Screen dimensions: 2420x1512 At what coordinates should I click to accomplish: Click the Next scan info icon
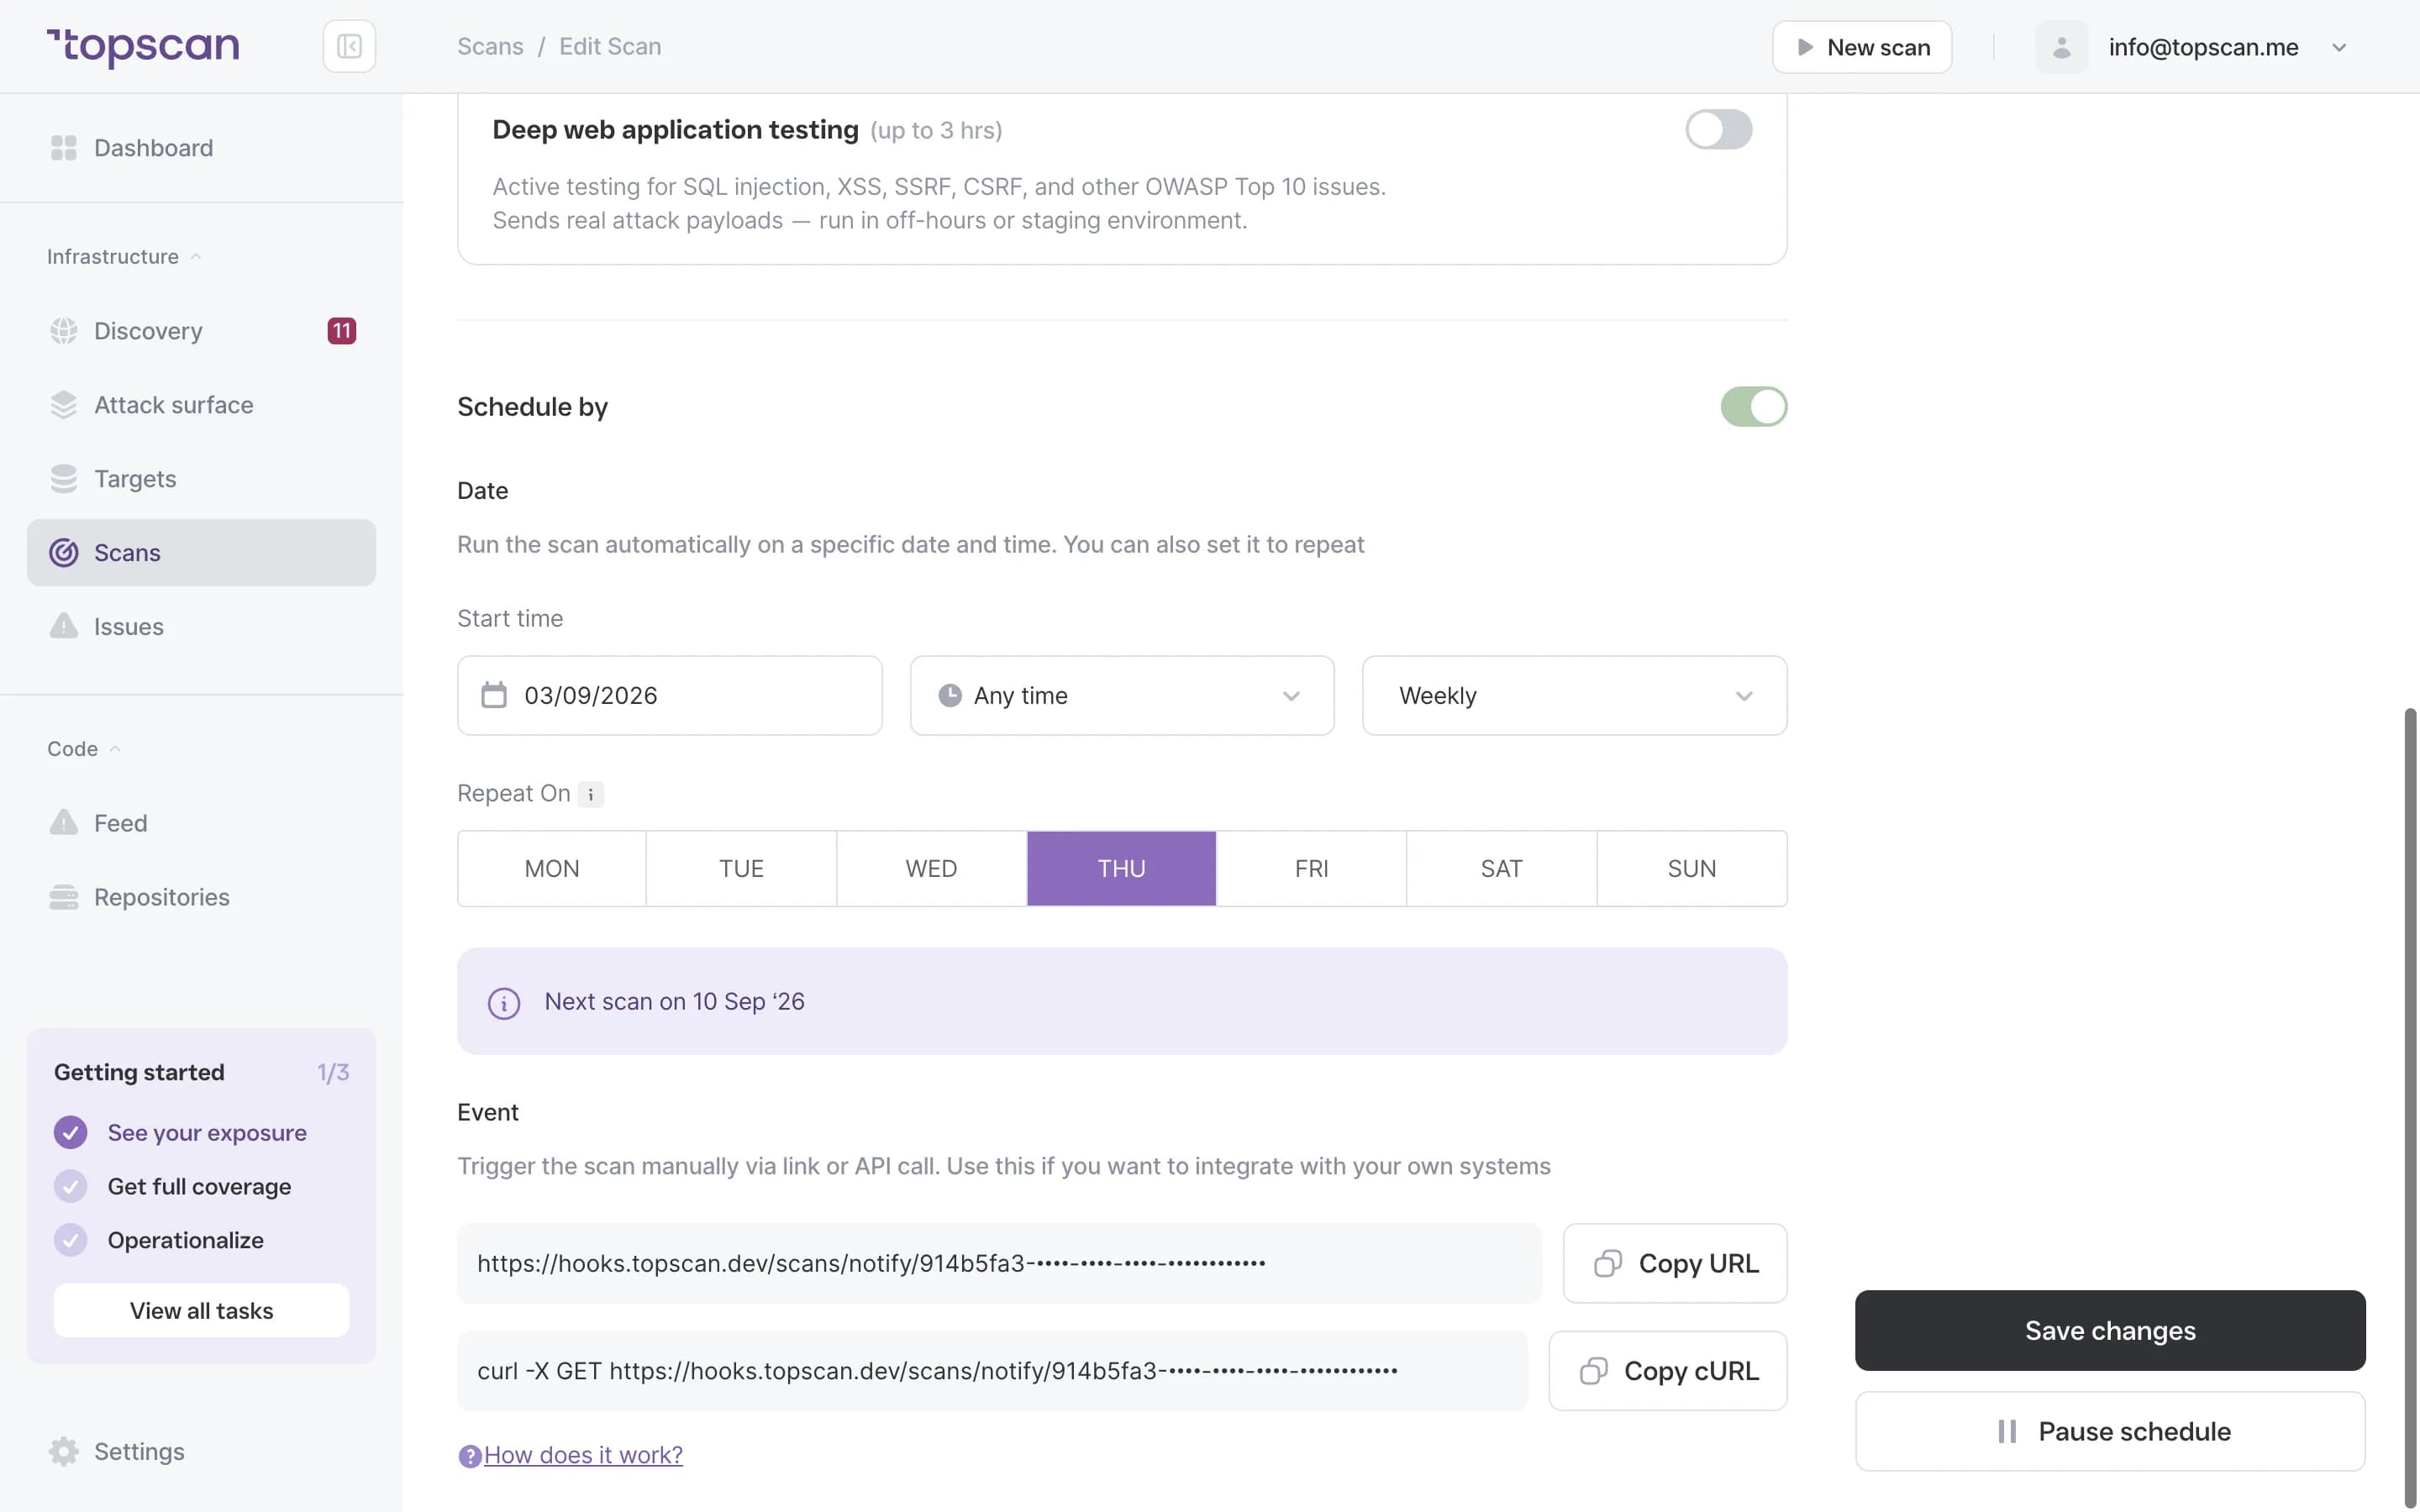pyautogui.click(x=503, y=1003)
